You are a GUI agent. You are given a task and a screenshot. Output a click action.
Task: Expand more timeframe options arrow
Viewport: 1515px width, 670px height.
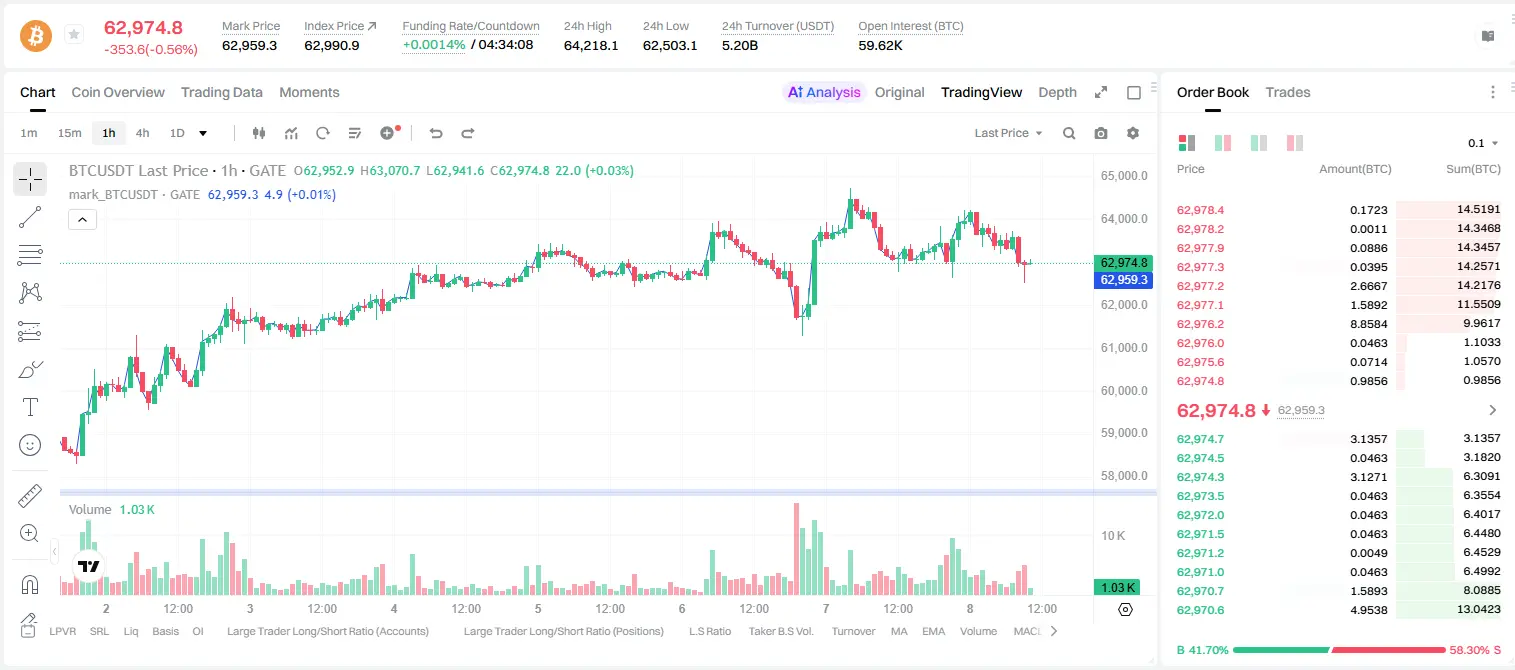(x=203, y=133)
